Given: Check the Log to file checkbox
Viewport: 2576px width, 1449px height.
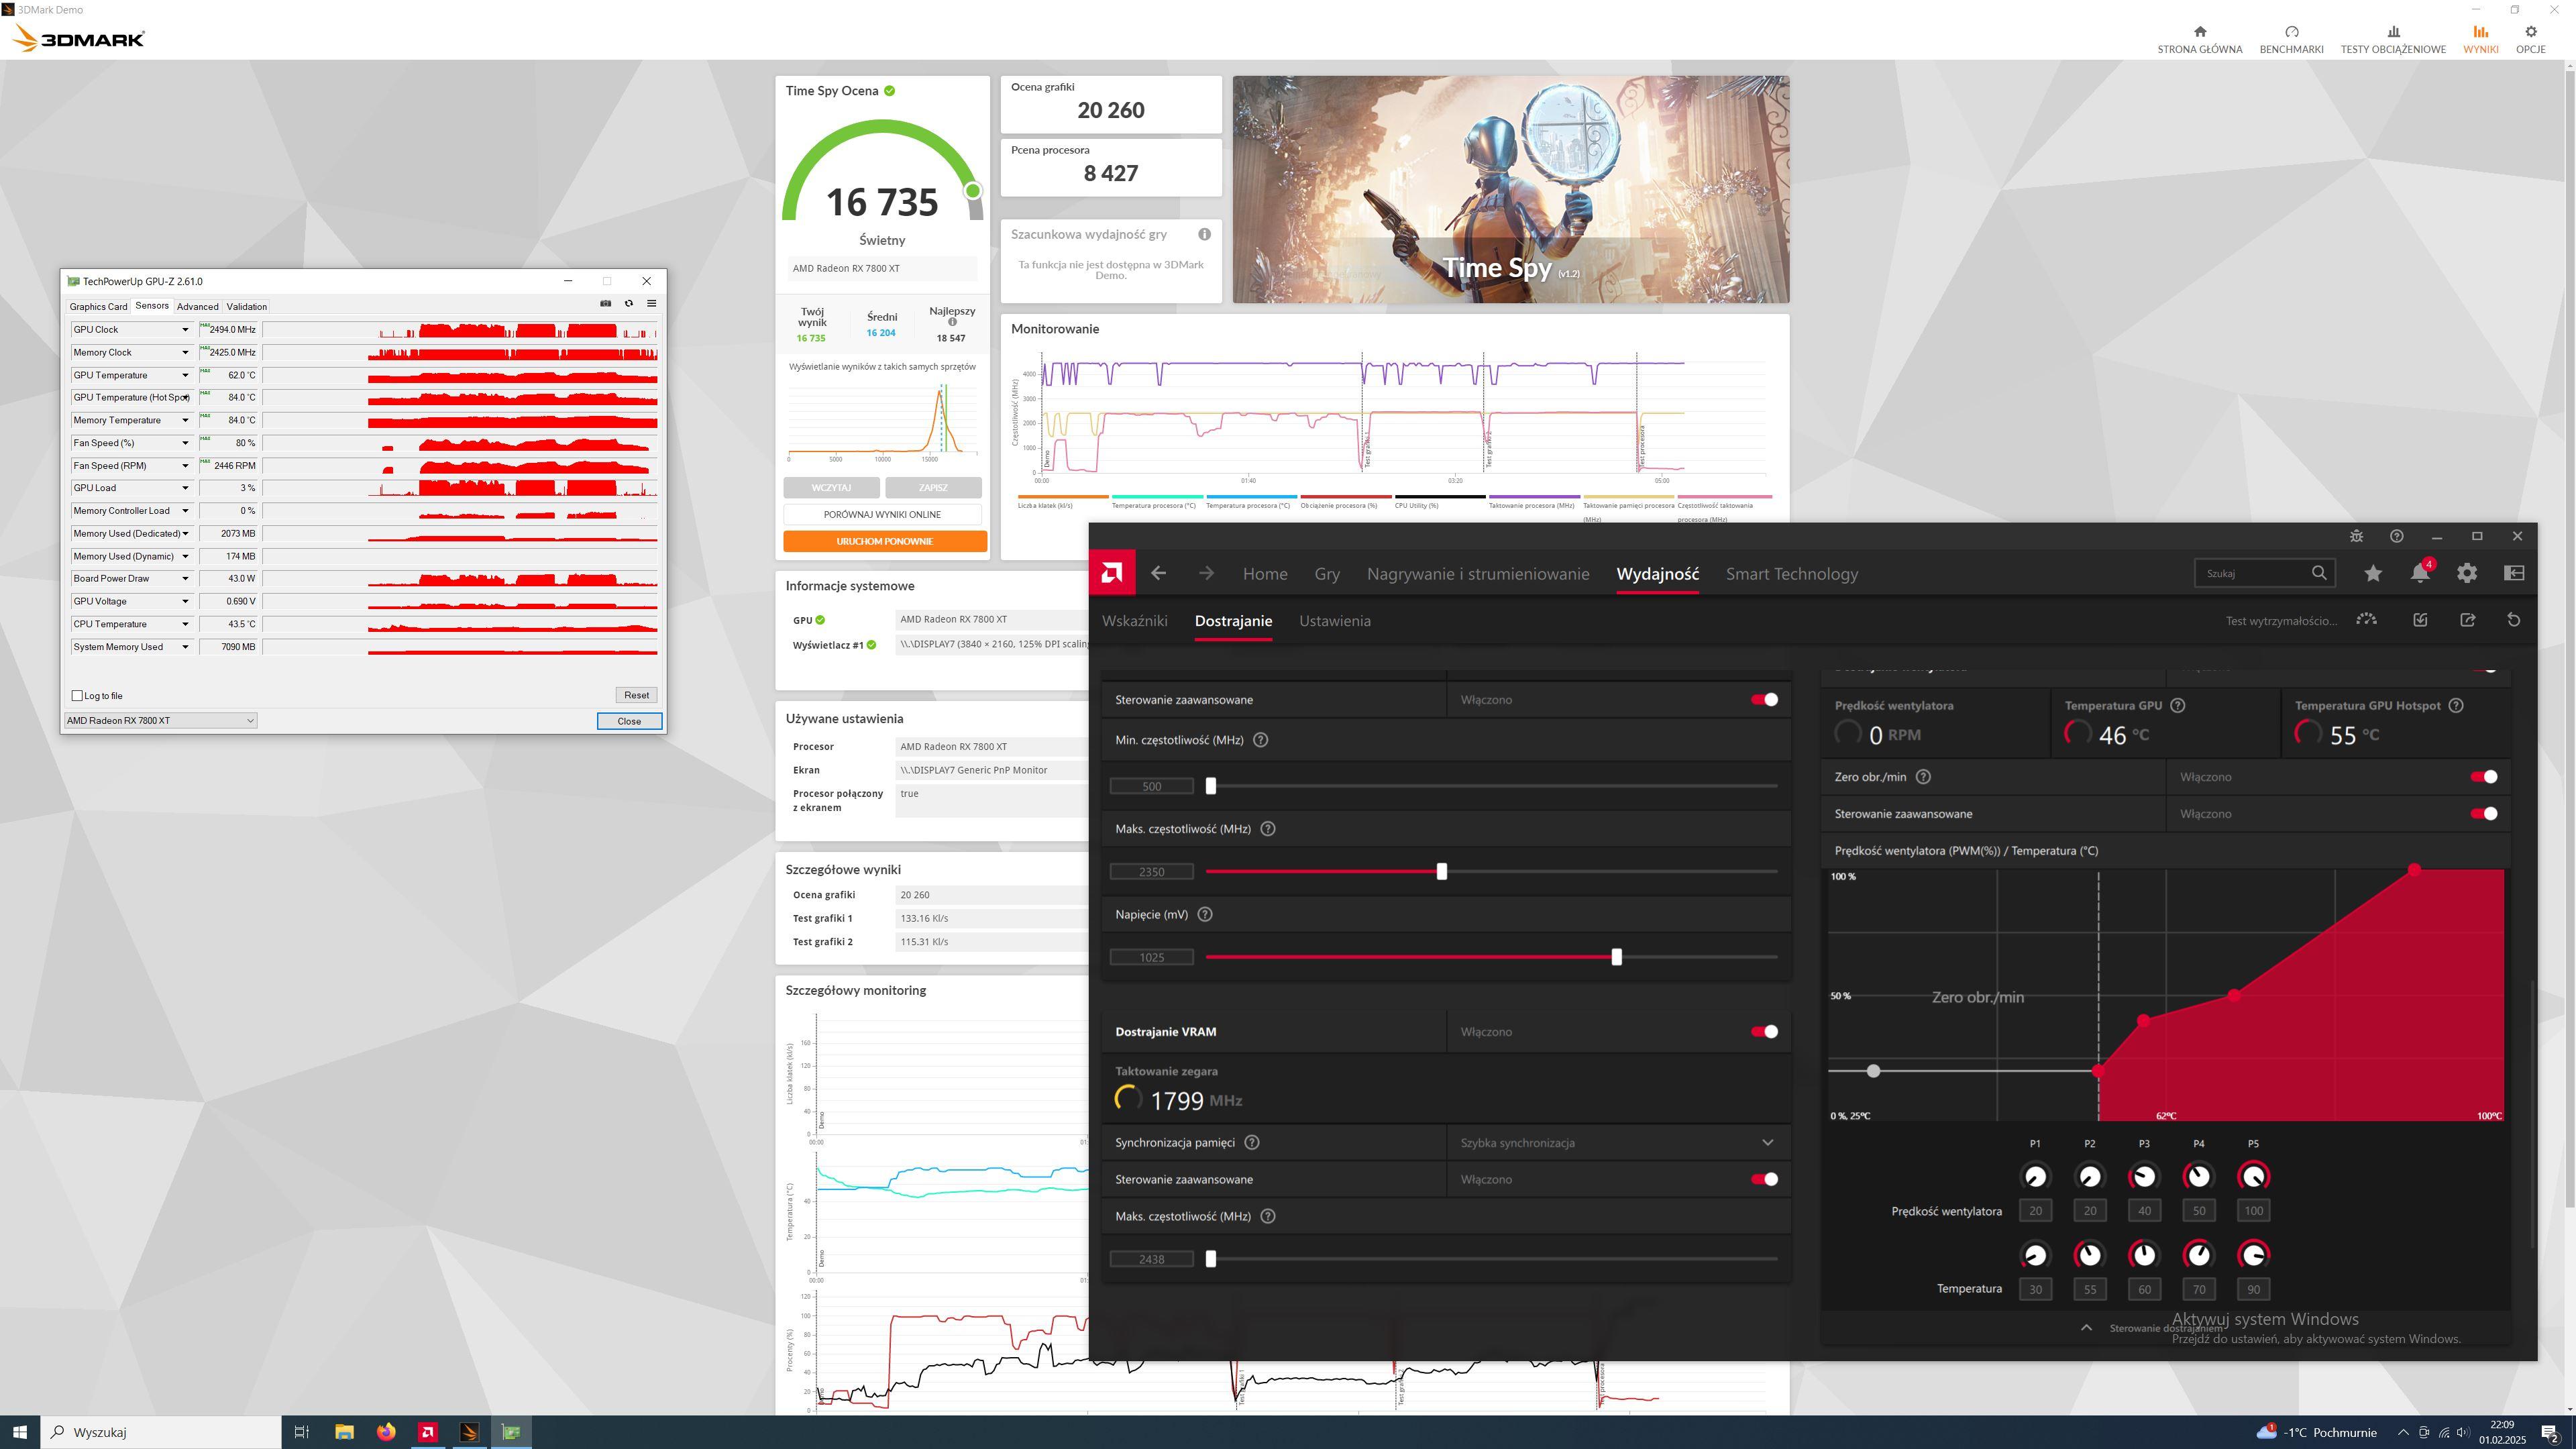Looking at the screenshot, I should tap(78, 696).
